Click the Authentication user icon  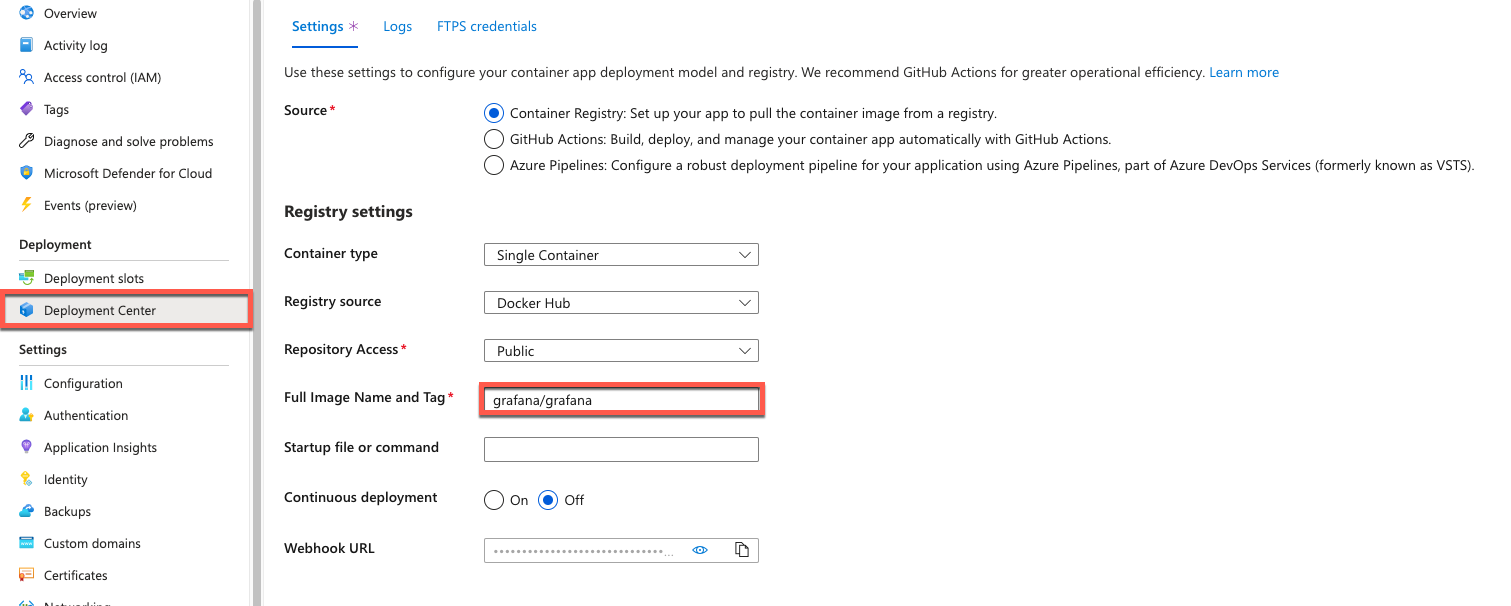tap(27, 415)
